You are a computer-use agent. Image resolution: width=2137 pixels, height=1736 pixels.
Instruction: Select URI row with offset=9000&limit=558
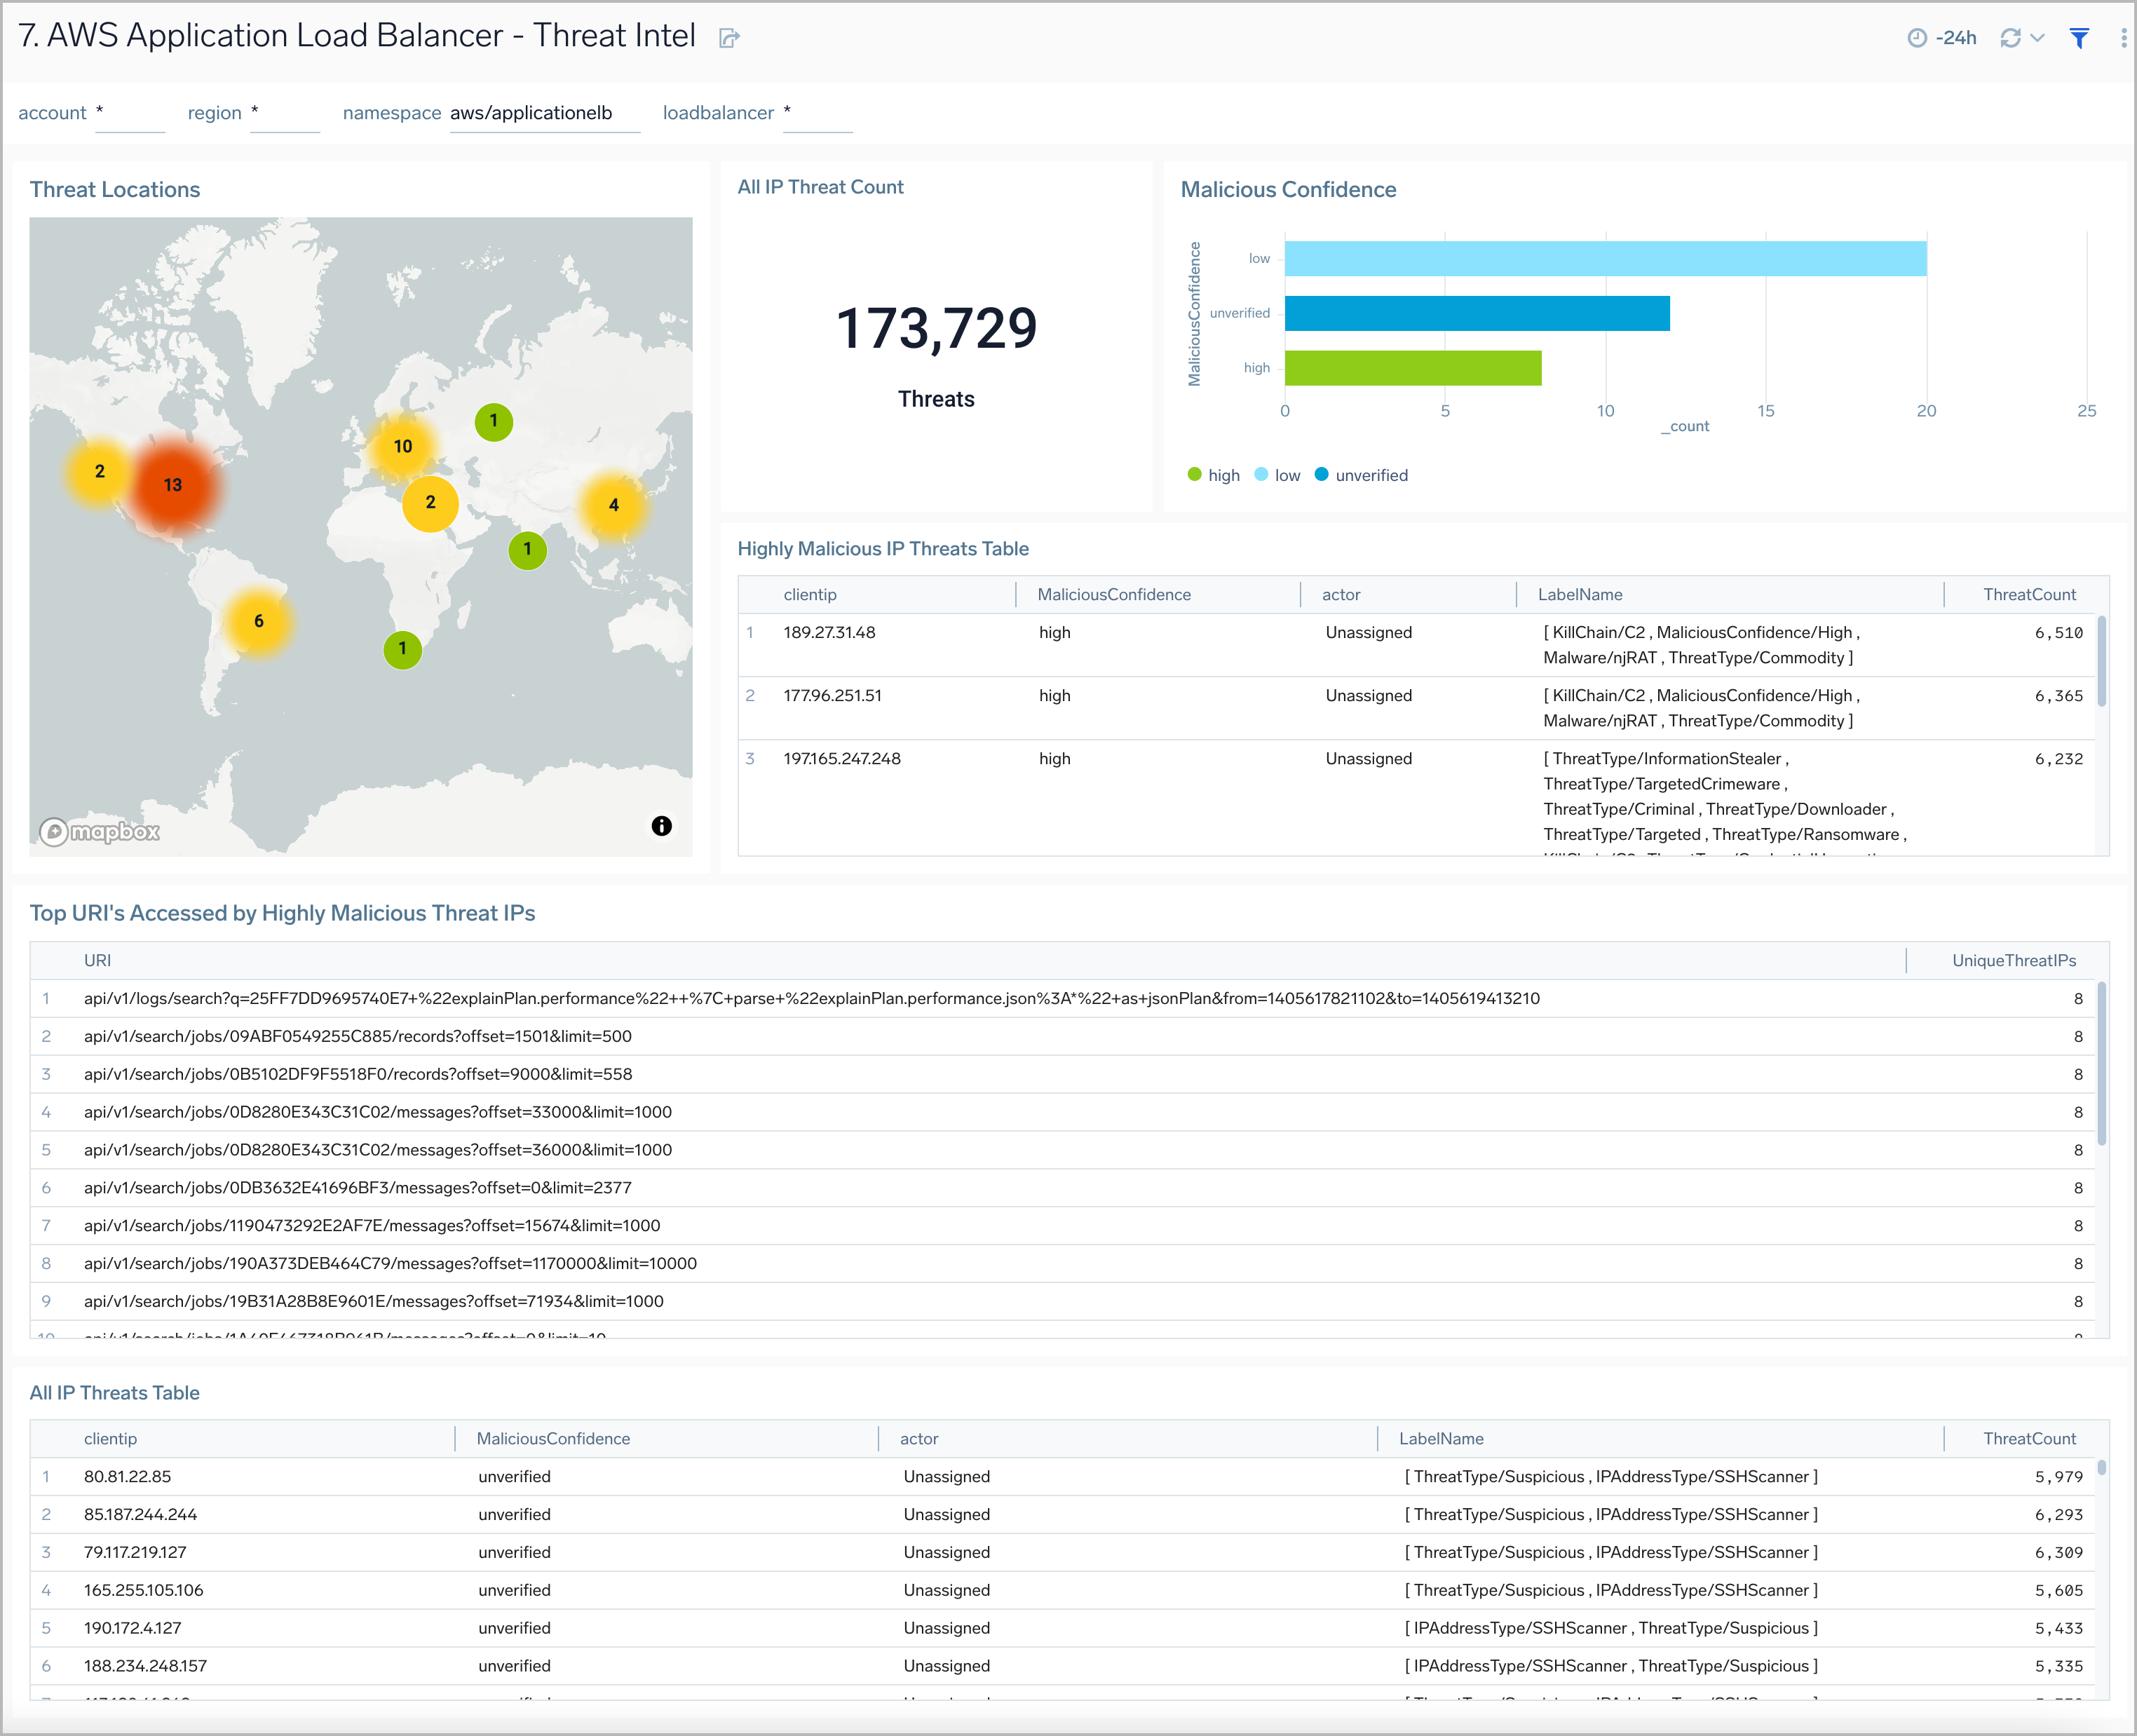click(x=1062, y=1074)
